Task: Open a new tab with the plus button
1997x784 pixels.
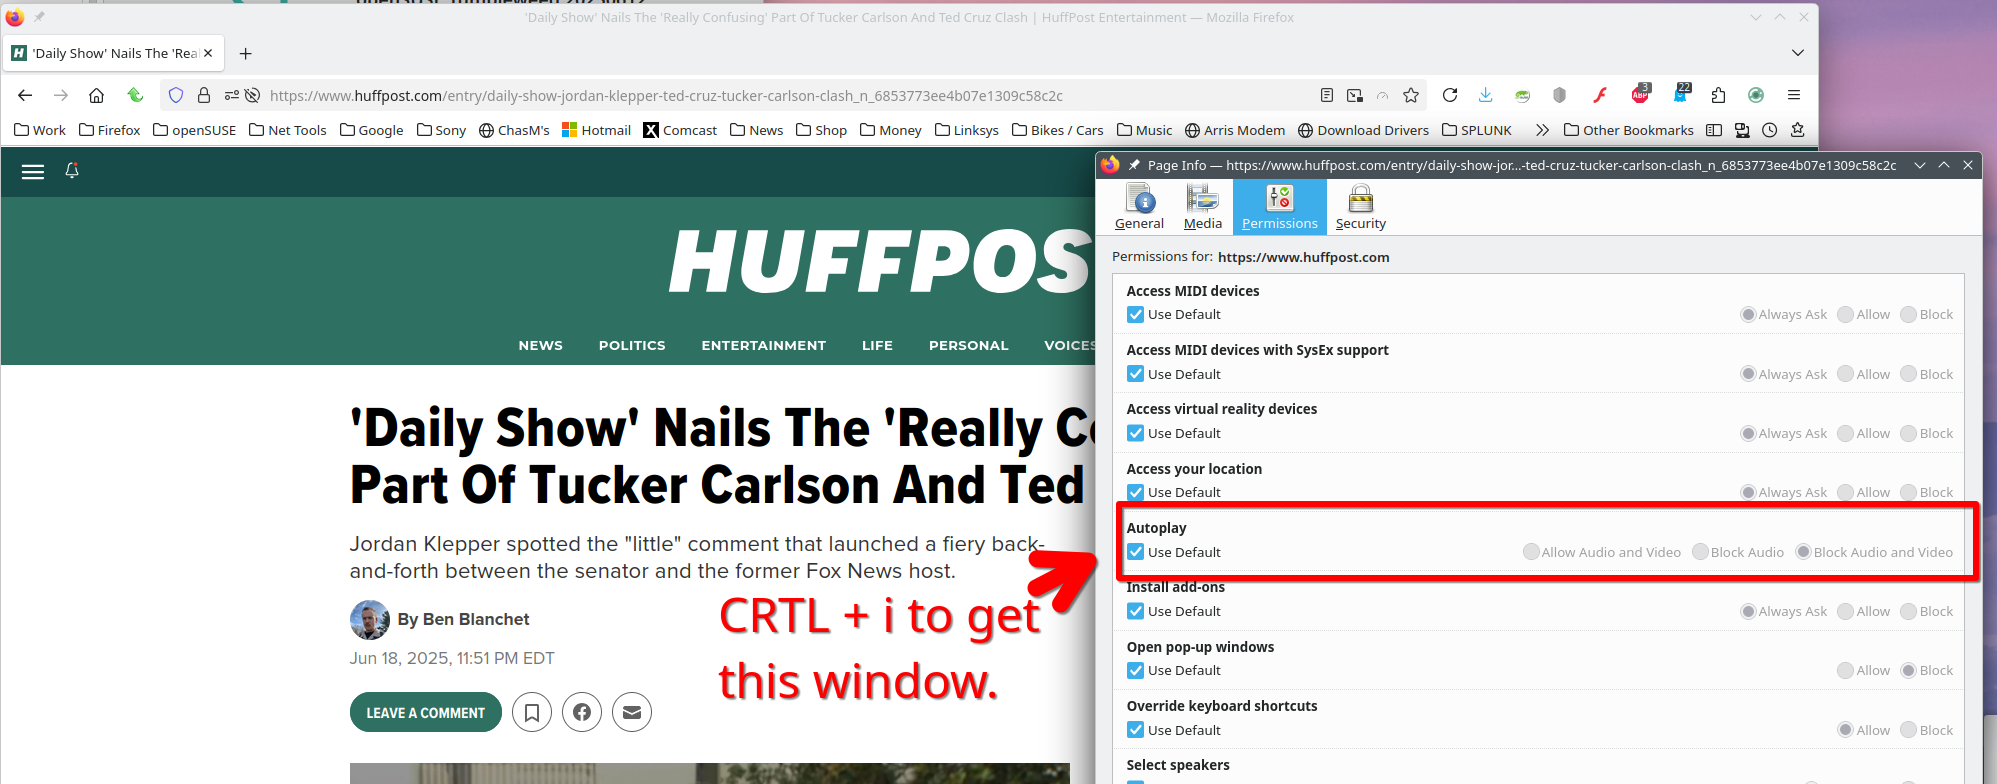Action: [246, 53]
